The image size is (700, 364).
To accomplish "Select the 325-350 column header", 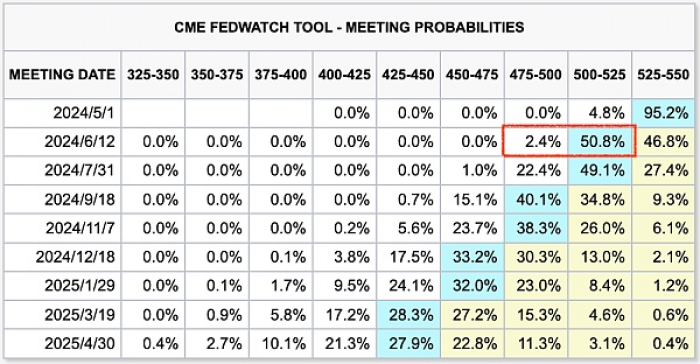I will click(153, 75).
